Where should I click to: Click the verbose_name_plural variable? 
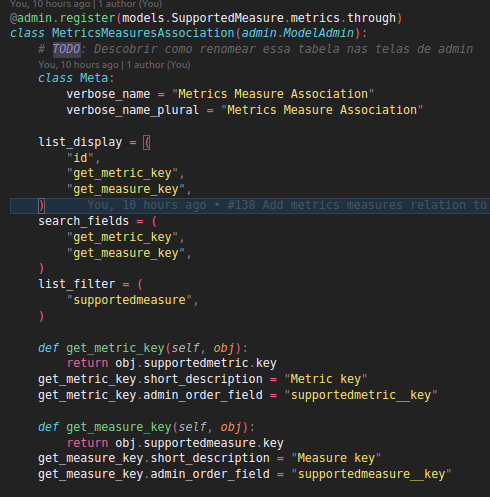(133, 110)
